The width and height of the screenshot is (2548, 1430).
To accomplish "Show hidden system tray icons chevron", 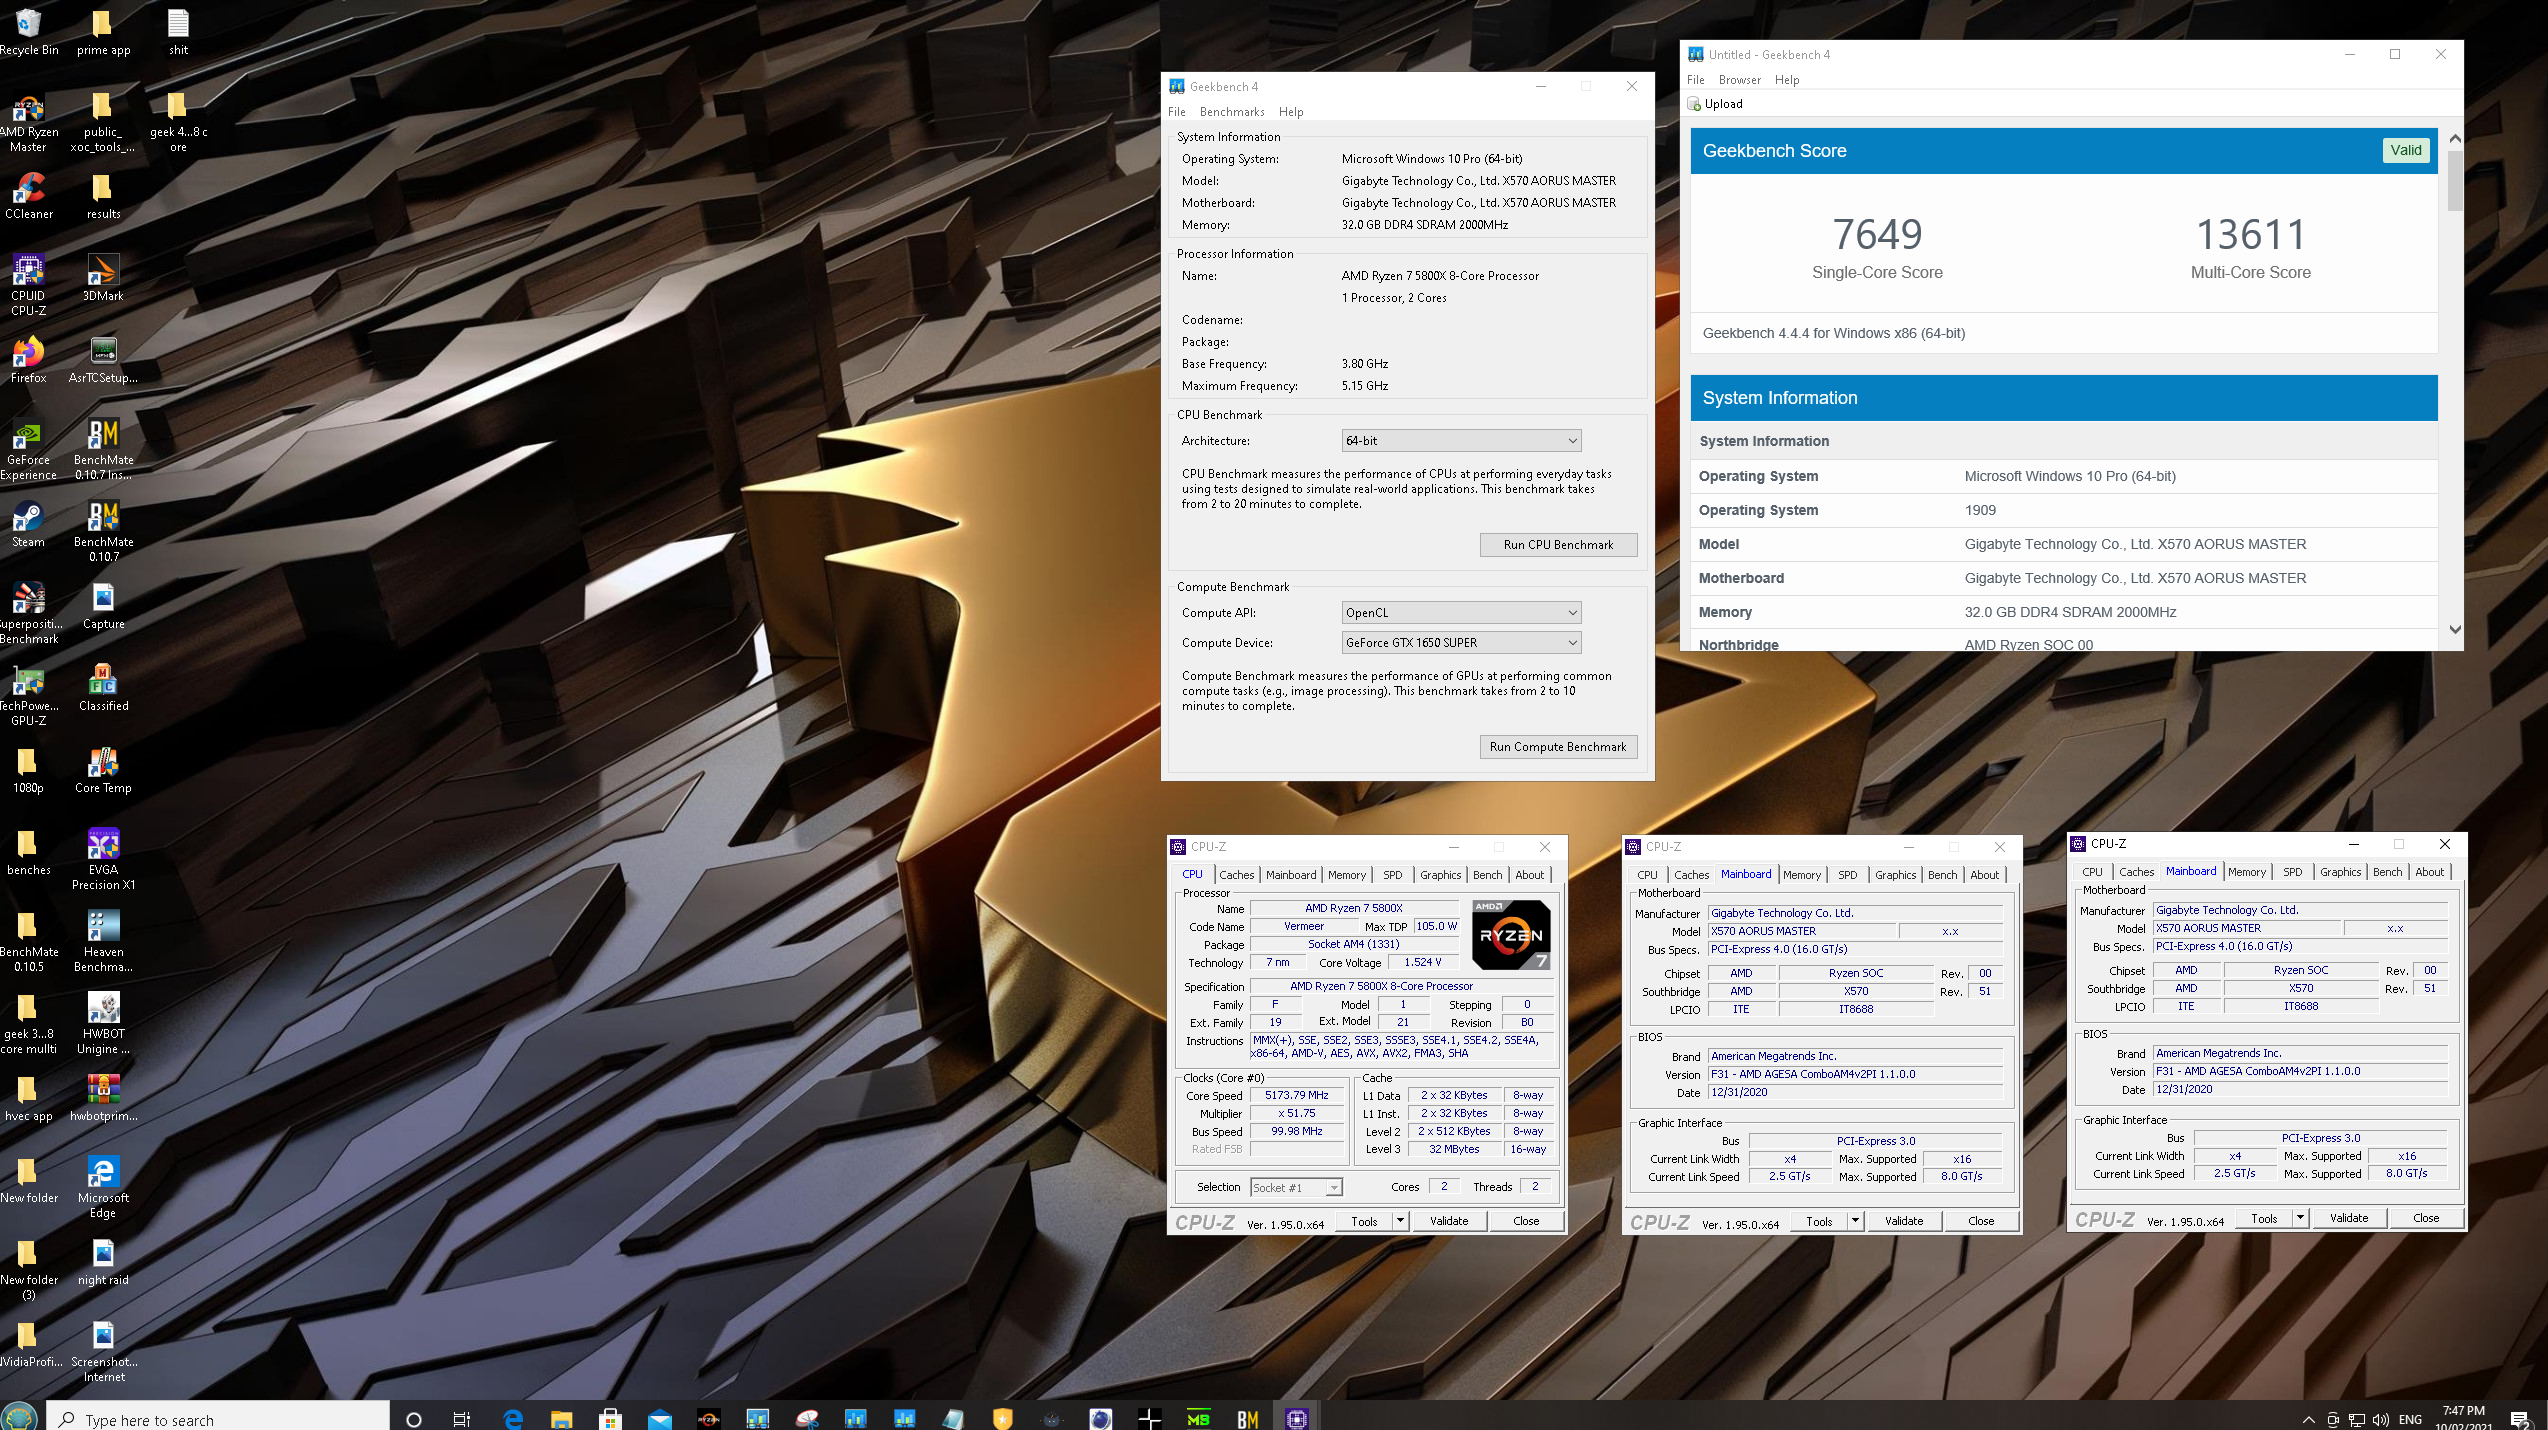I will tap(2308, 1419).
